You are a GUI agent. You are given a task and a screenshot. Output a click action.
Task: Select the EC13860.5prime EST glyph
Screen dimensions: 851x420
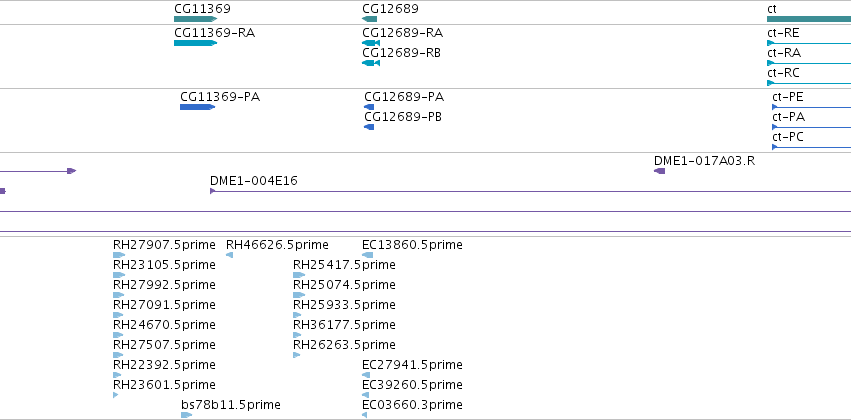click(x=367, y=255)
